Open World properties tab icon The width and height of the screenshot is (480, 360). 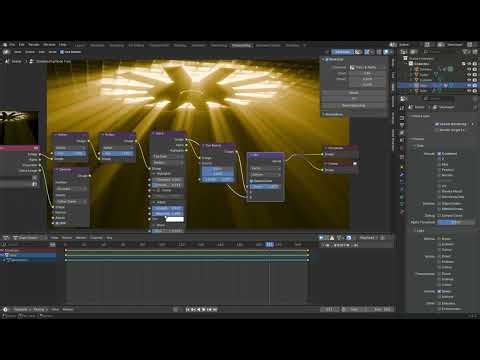click(403, 148)
